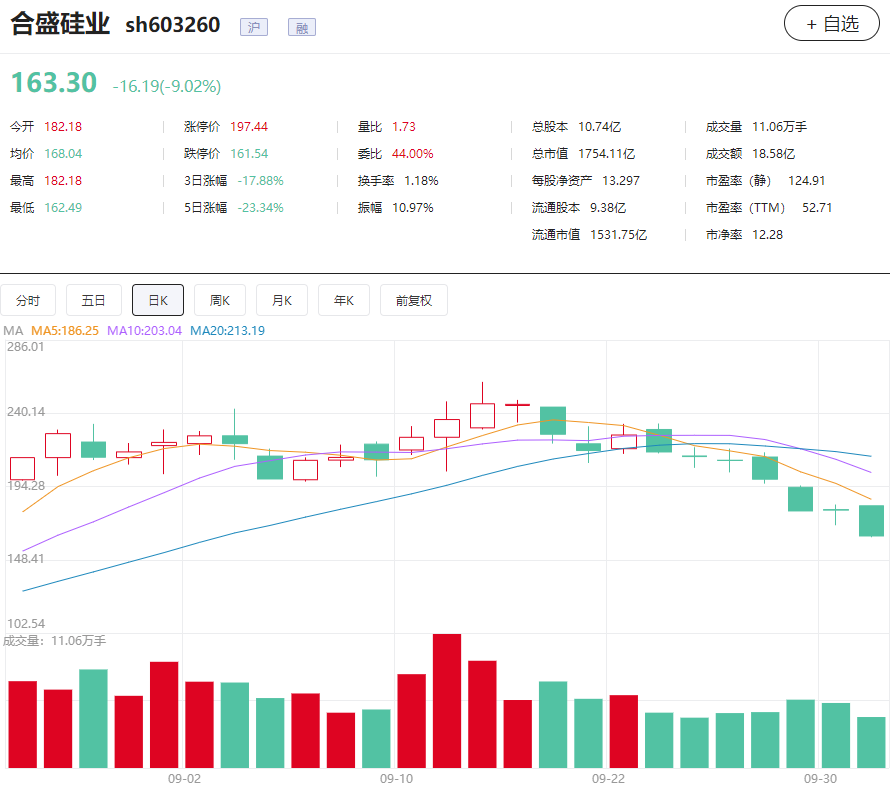Click the 振幅 value 10.97%

pos(413,207)
